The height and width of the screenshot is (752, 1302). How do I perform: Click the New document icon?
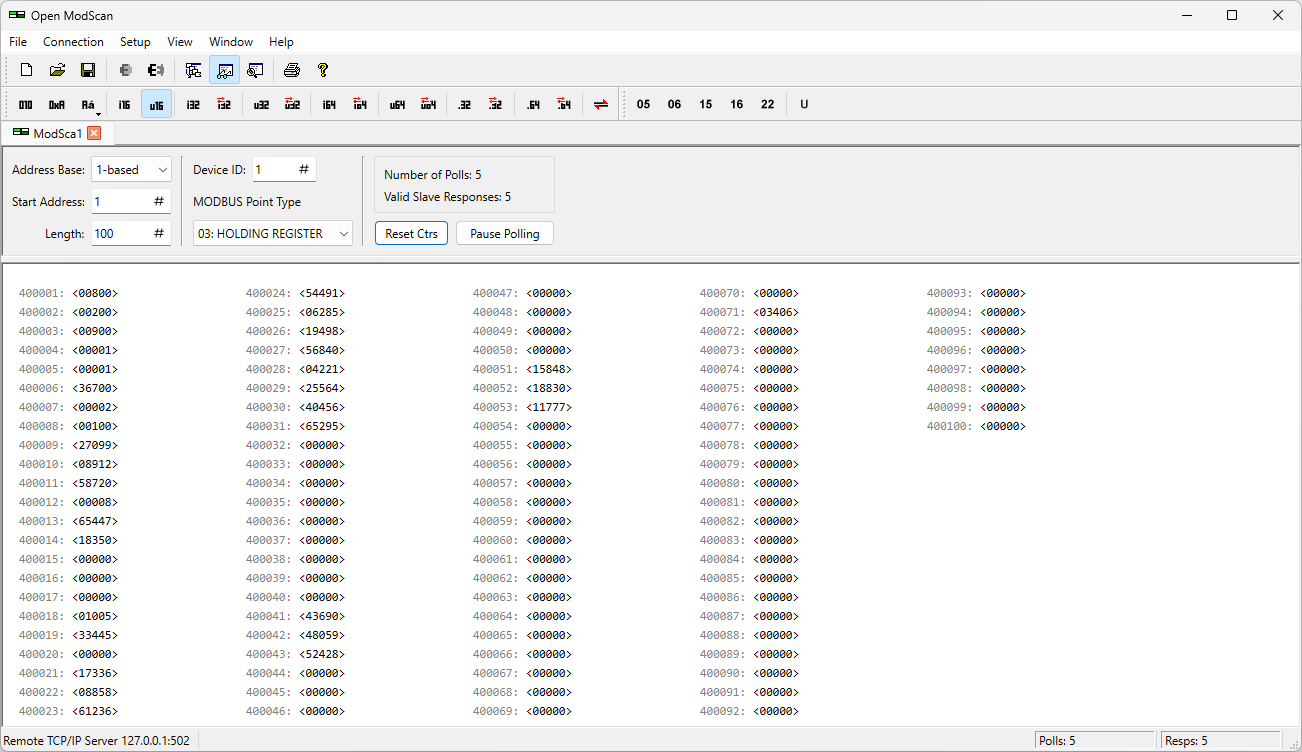tap(27, 70)
